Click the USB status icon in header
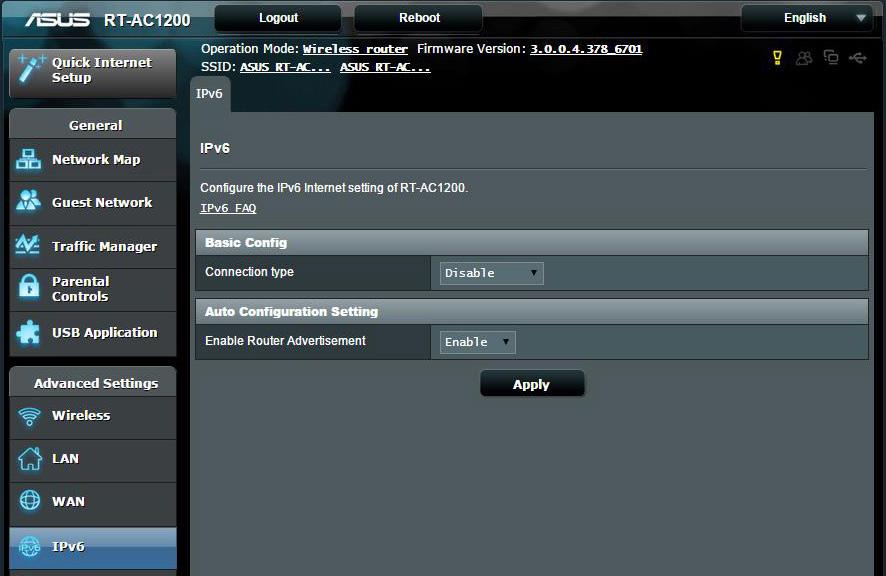This screenshot has width=886, height=576. tap(858, 58)
